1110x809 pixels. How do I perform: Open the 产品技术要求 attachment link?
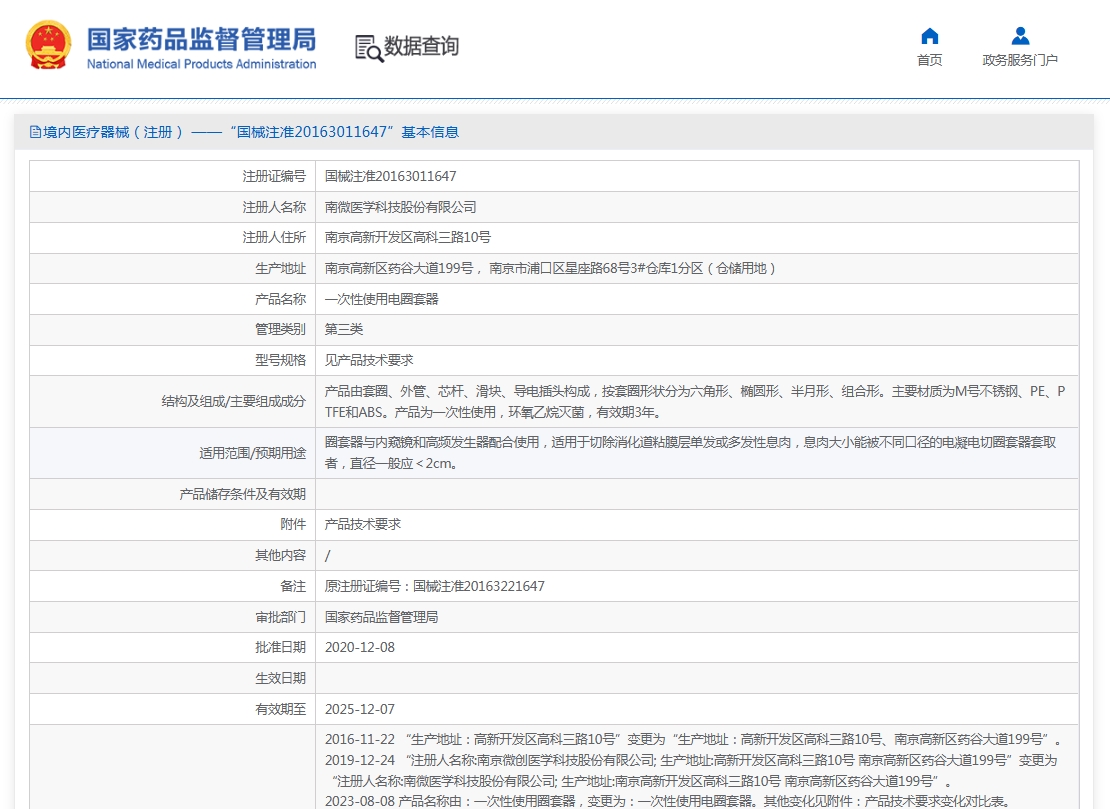tap(362, 524)
